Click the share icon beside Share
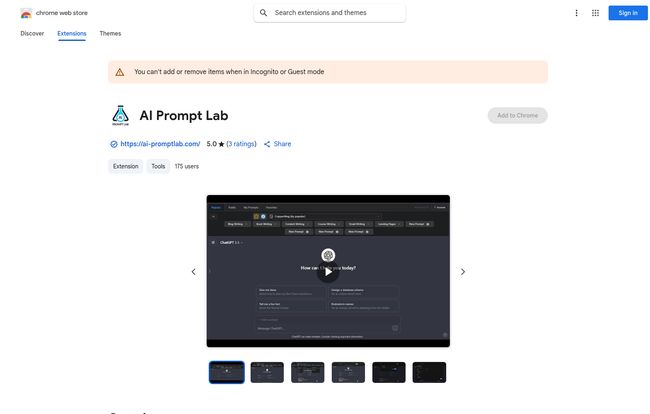The height and width of the screenshot is (414, 650). click(x=267, y=144)
